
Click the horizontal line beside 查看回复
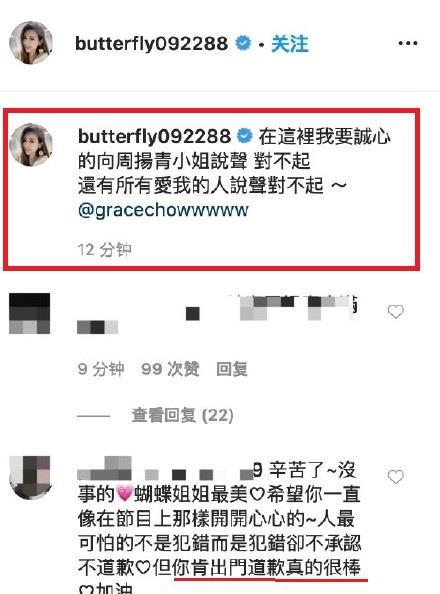point(93,416)
